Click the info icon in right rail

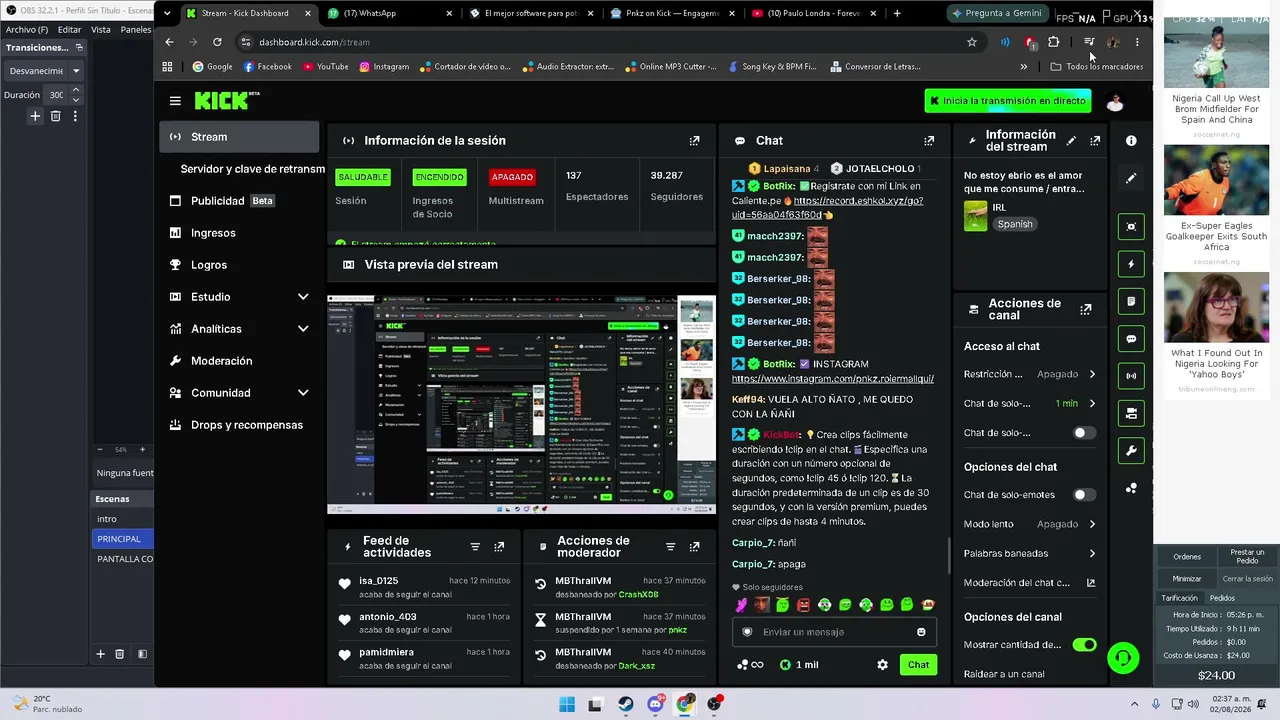click(1131, 141)
